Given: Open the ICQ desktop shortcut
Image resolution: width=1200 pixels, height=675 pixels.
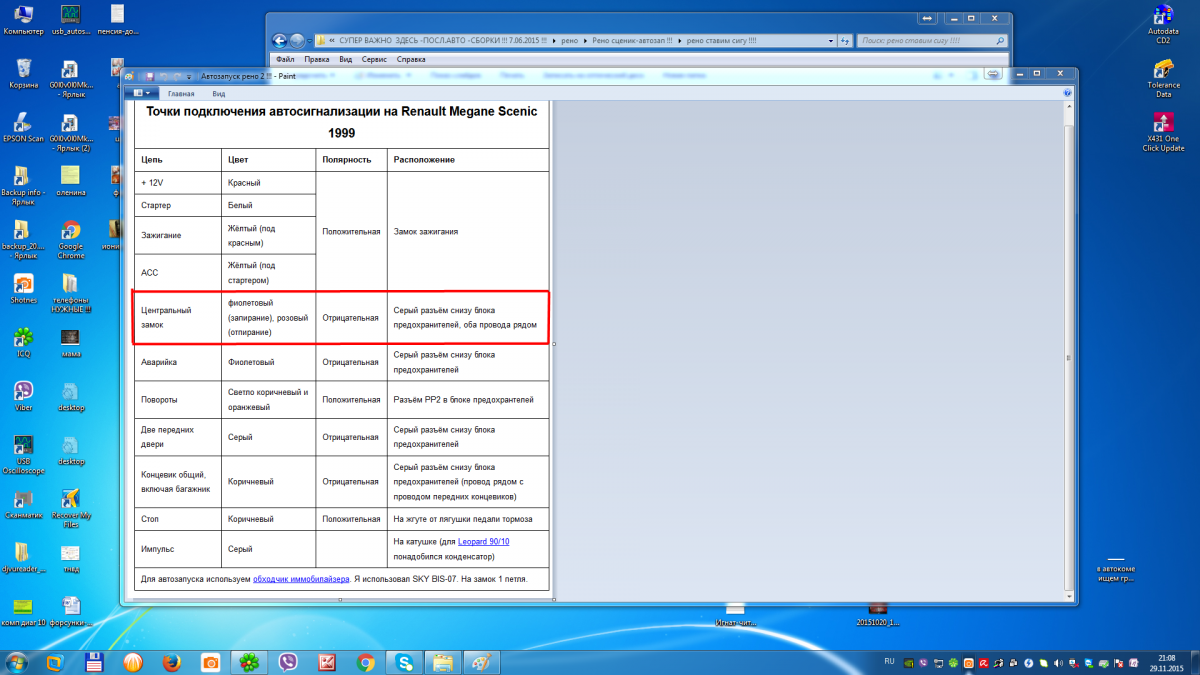Looking at the screenshot, I should (23, 341).
